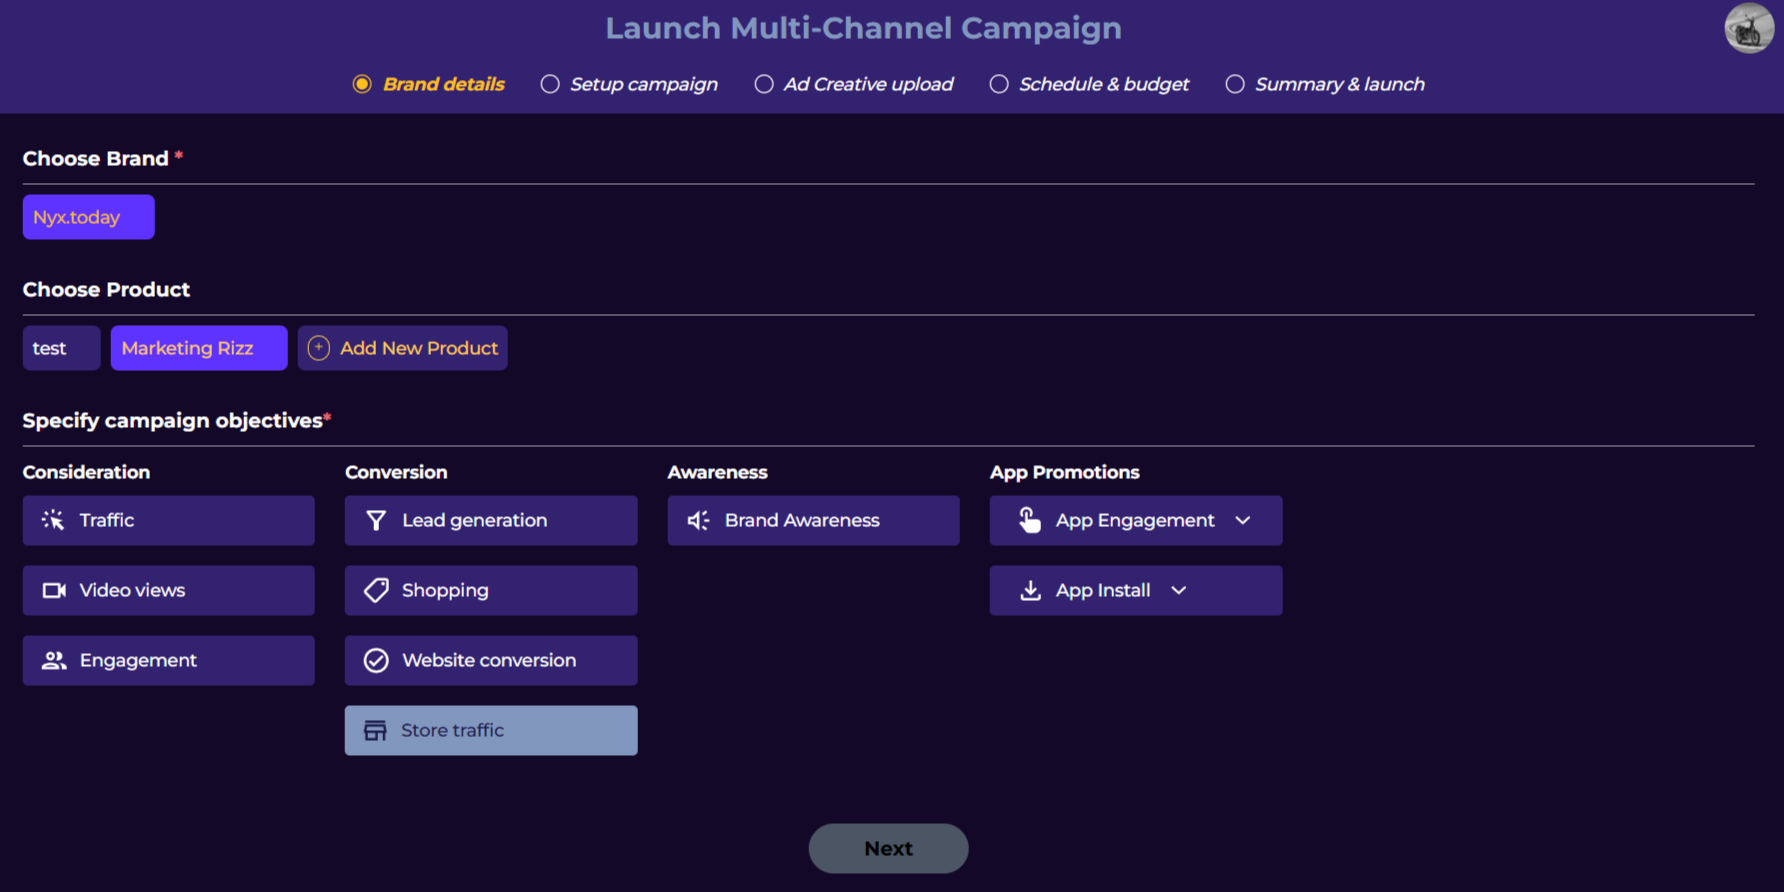Viewport: 1784px width, 892px height.
Task: Expand the App Install dropdown chevron
Action: pos(1179,590)
